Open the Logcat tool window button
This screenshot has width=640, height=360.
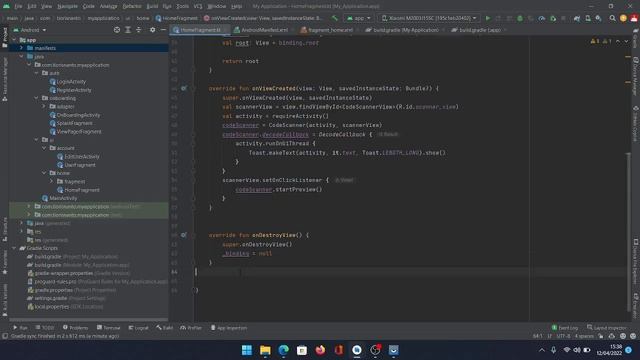[138, 328]
